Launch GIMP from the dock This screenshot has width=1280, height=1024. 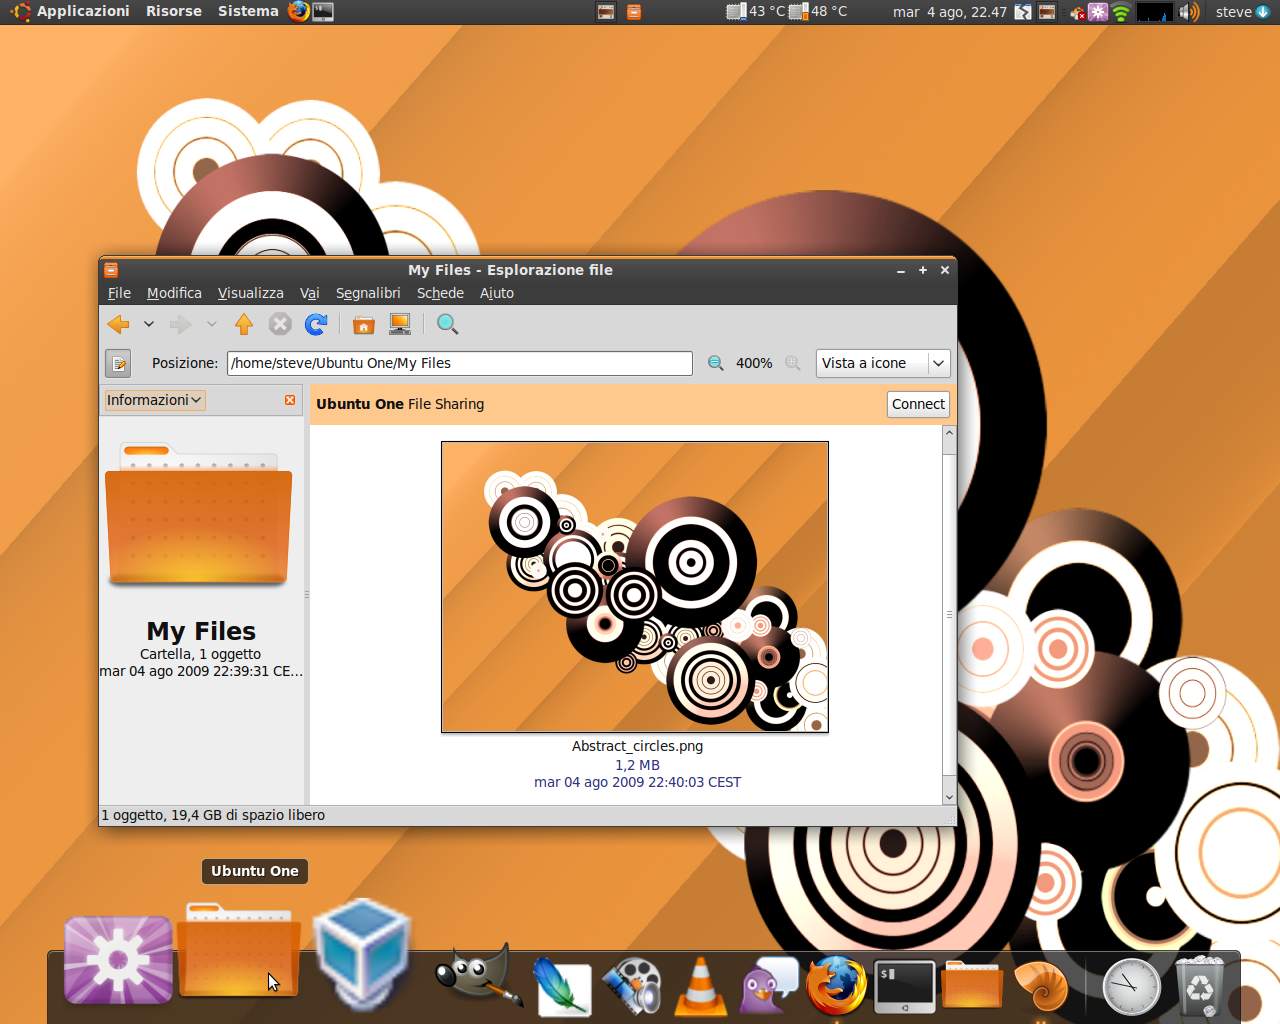click(x=479, y=974)
